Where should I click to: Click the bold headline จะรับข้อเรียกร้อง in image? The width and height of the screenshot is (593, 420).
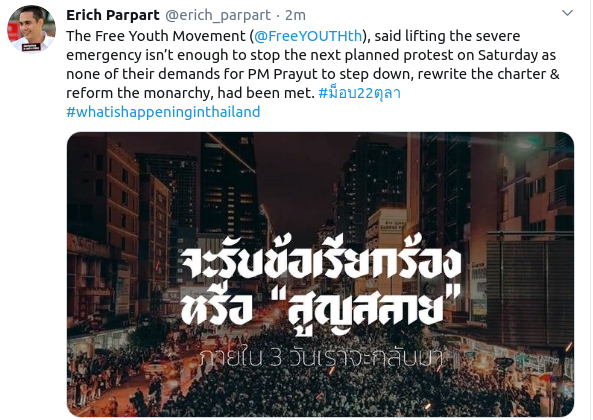(321, 261)
